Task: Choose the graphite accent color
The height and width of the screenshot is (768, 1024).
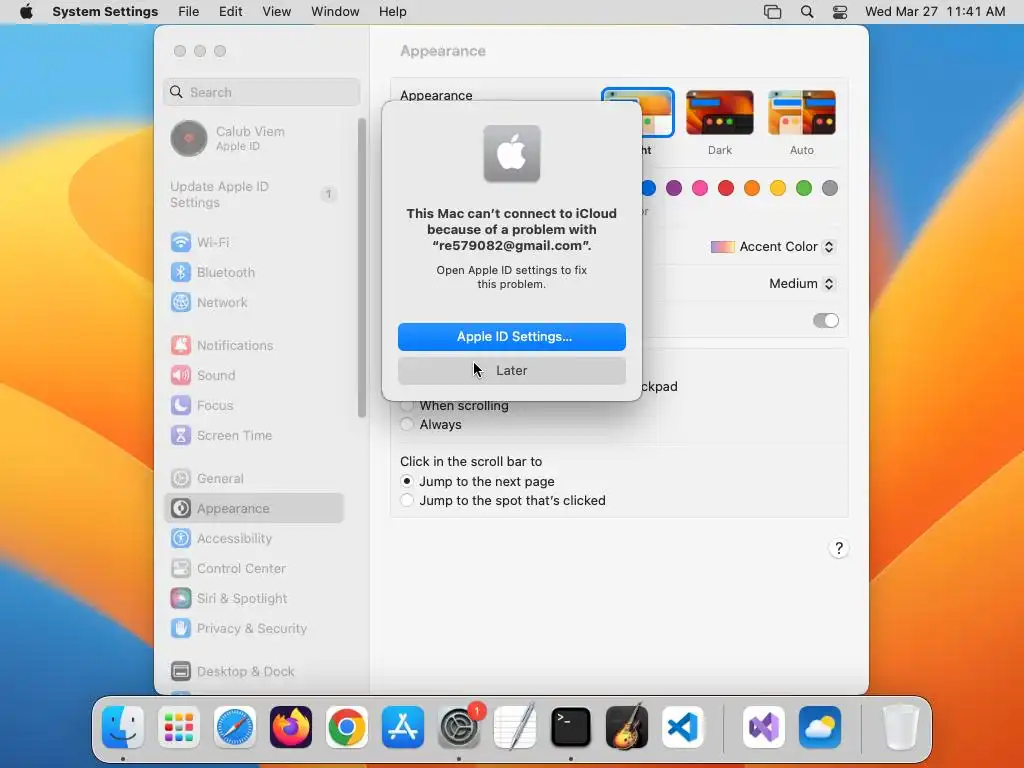Action: point(830,188)
